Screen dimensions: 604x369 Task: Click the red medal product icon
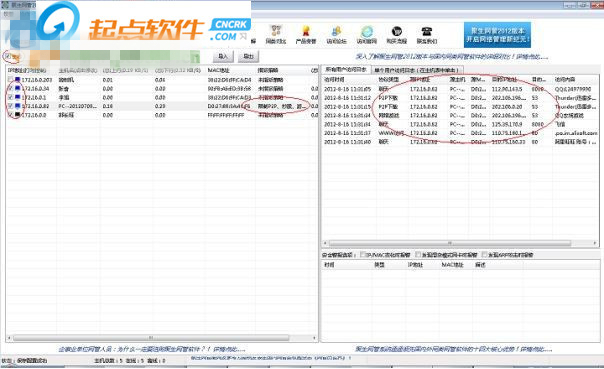(x=306, y=31)
